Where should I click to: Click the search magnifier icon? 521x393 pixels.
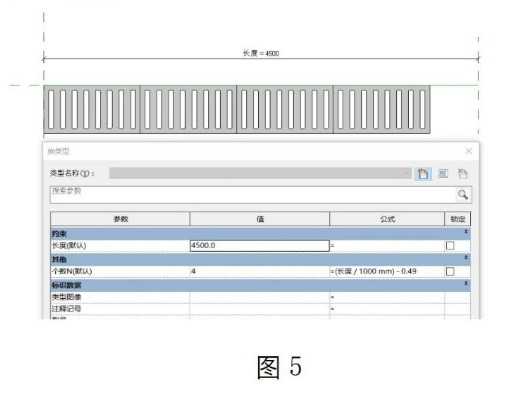click(x=463, y=194)
